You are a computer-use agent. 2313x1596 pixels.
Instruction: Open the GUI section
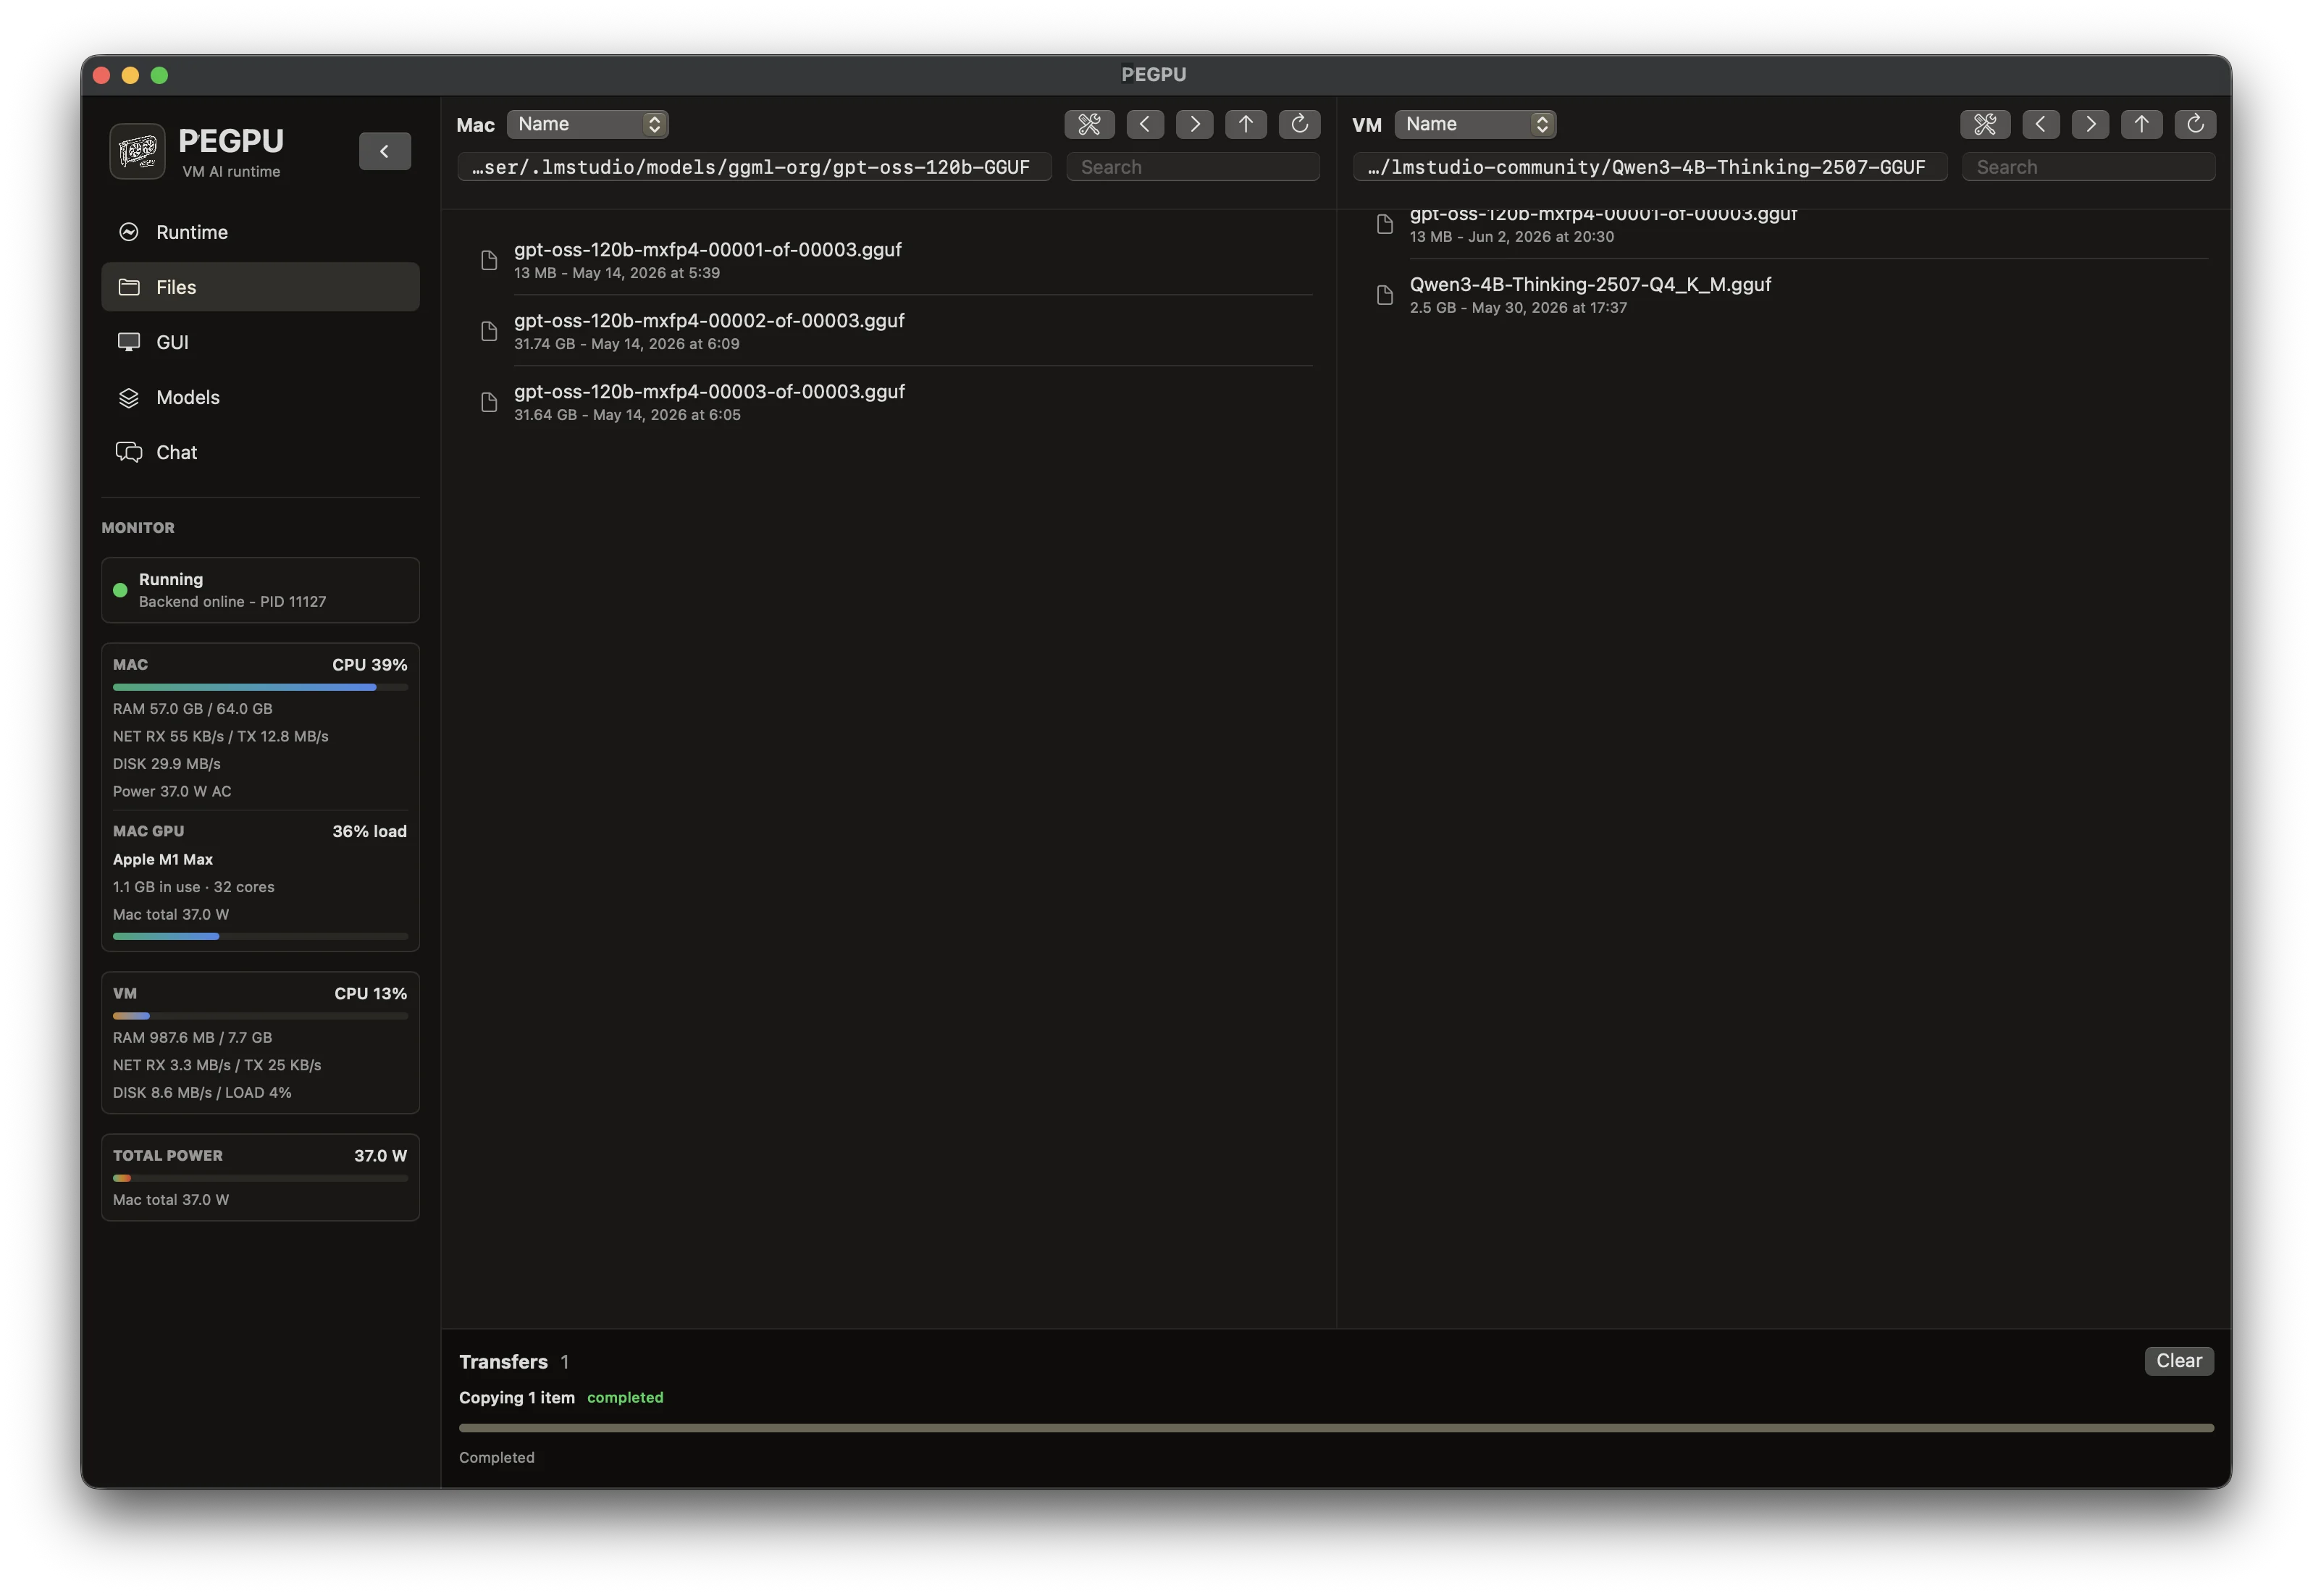(260, 342)
